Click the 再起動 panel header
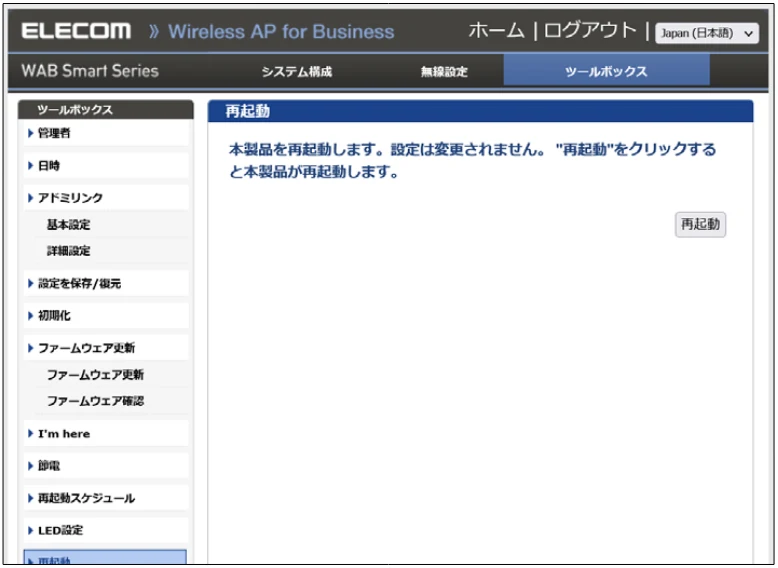This screenshot has width=778, height=568. (480, 111)
